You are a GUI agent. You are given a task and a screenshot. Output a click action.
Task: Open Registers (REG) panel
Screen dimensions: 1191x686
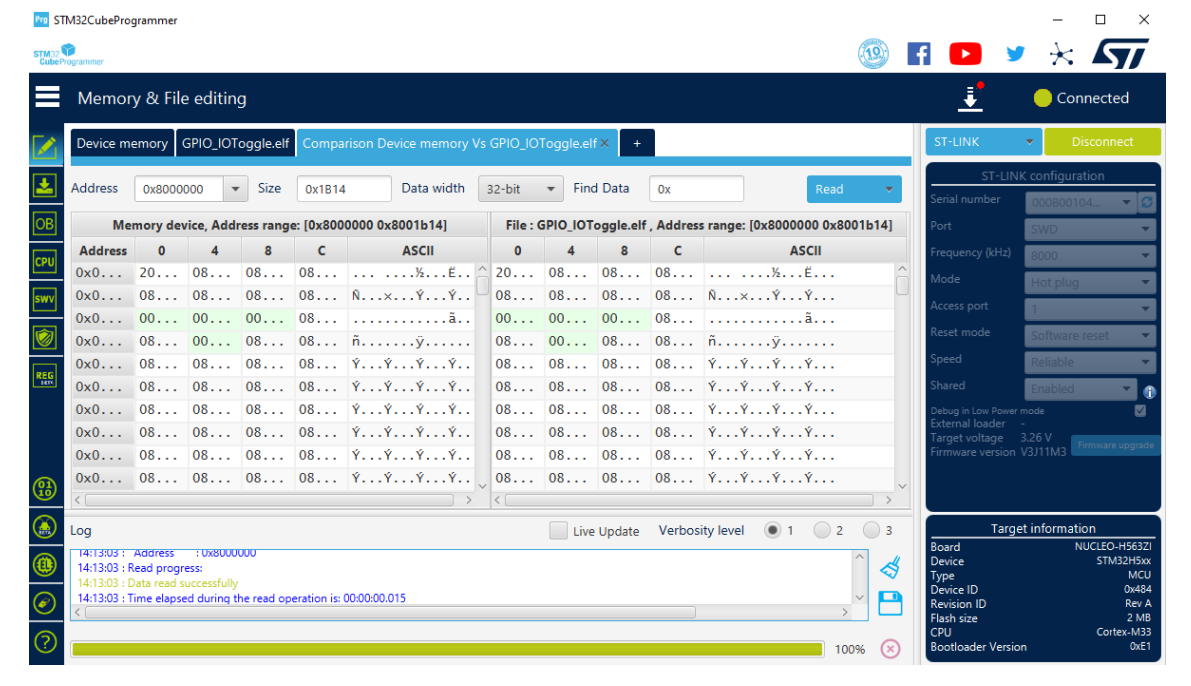45,375
